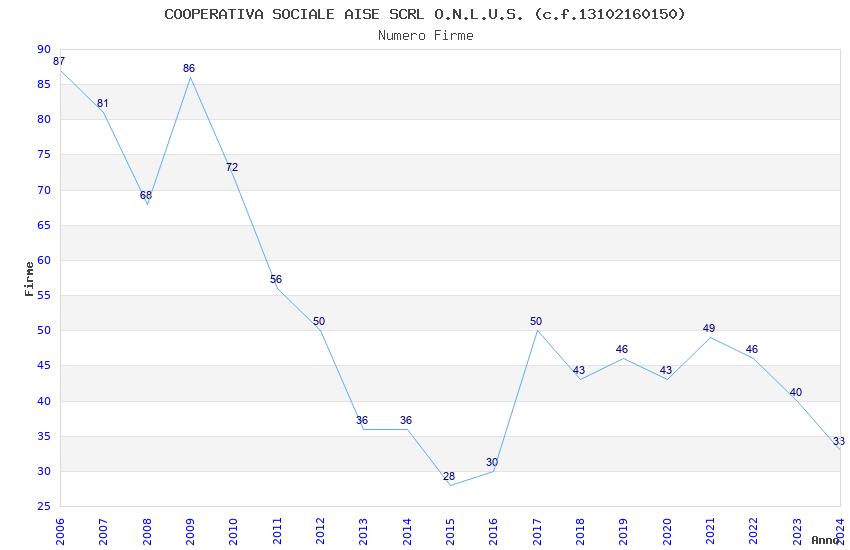Select the 2016 year label
The height and width of the screenshot is (550, 850).
pyautogui.click(x=494, y=531)
